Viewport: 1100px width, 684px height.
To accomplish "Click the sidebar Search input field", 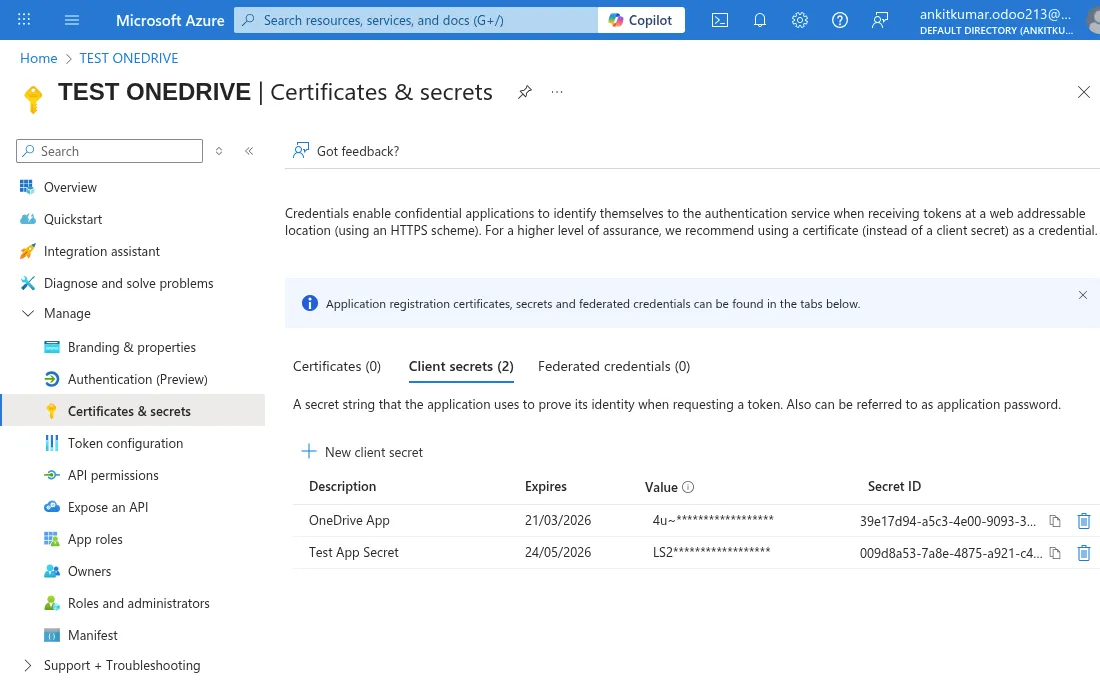I will pos(110,151).
